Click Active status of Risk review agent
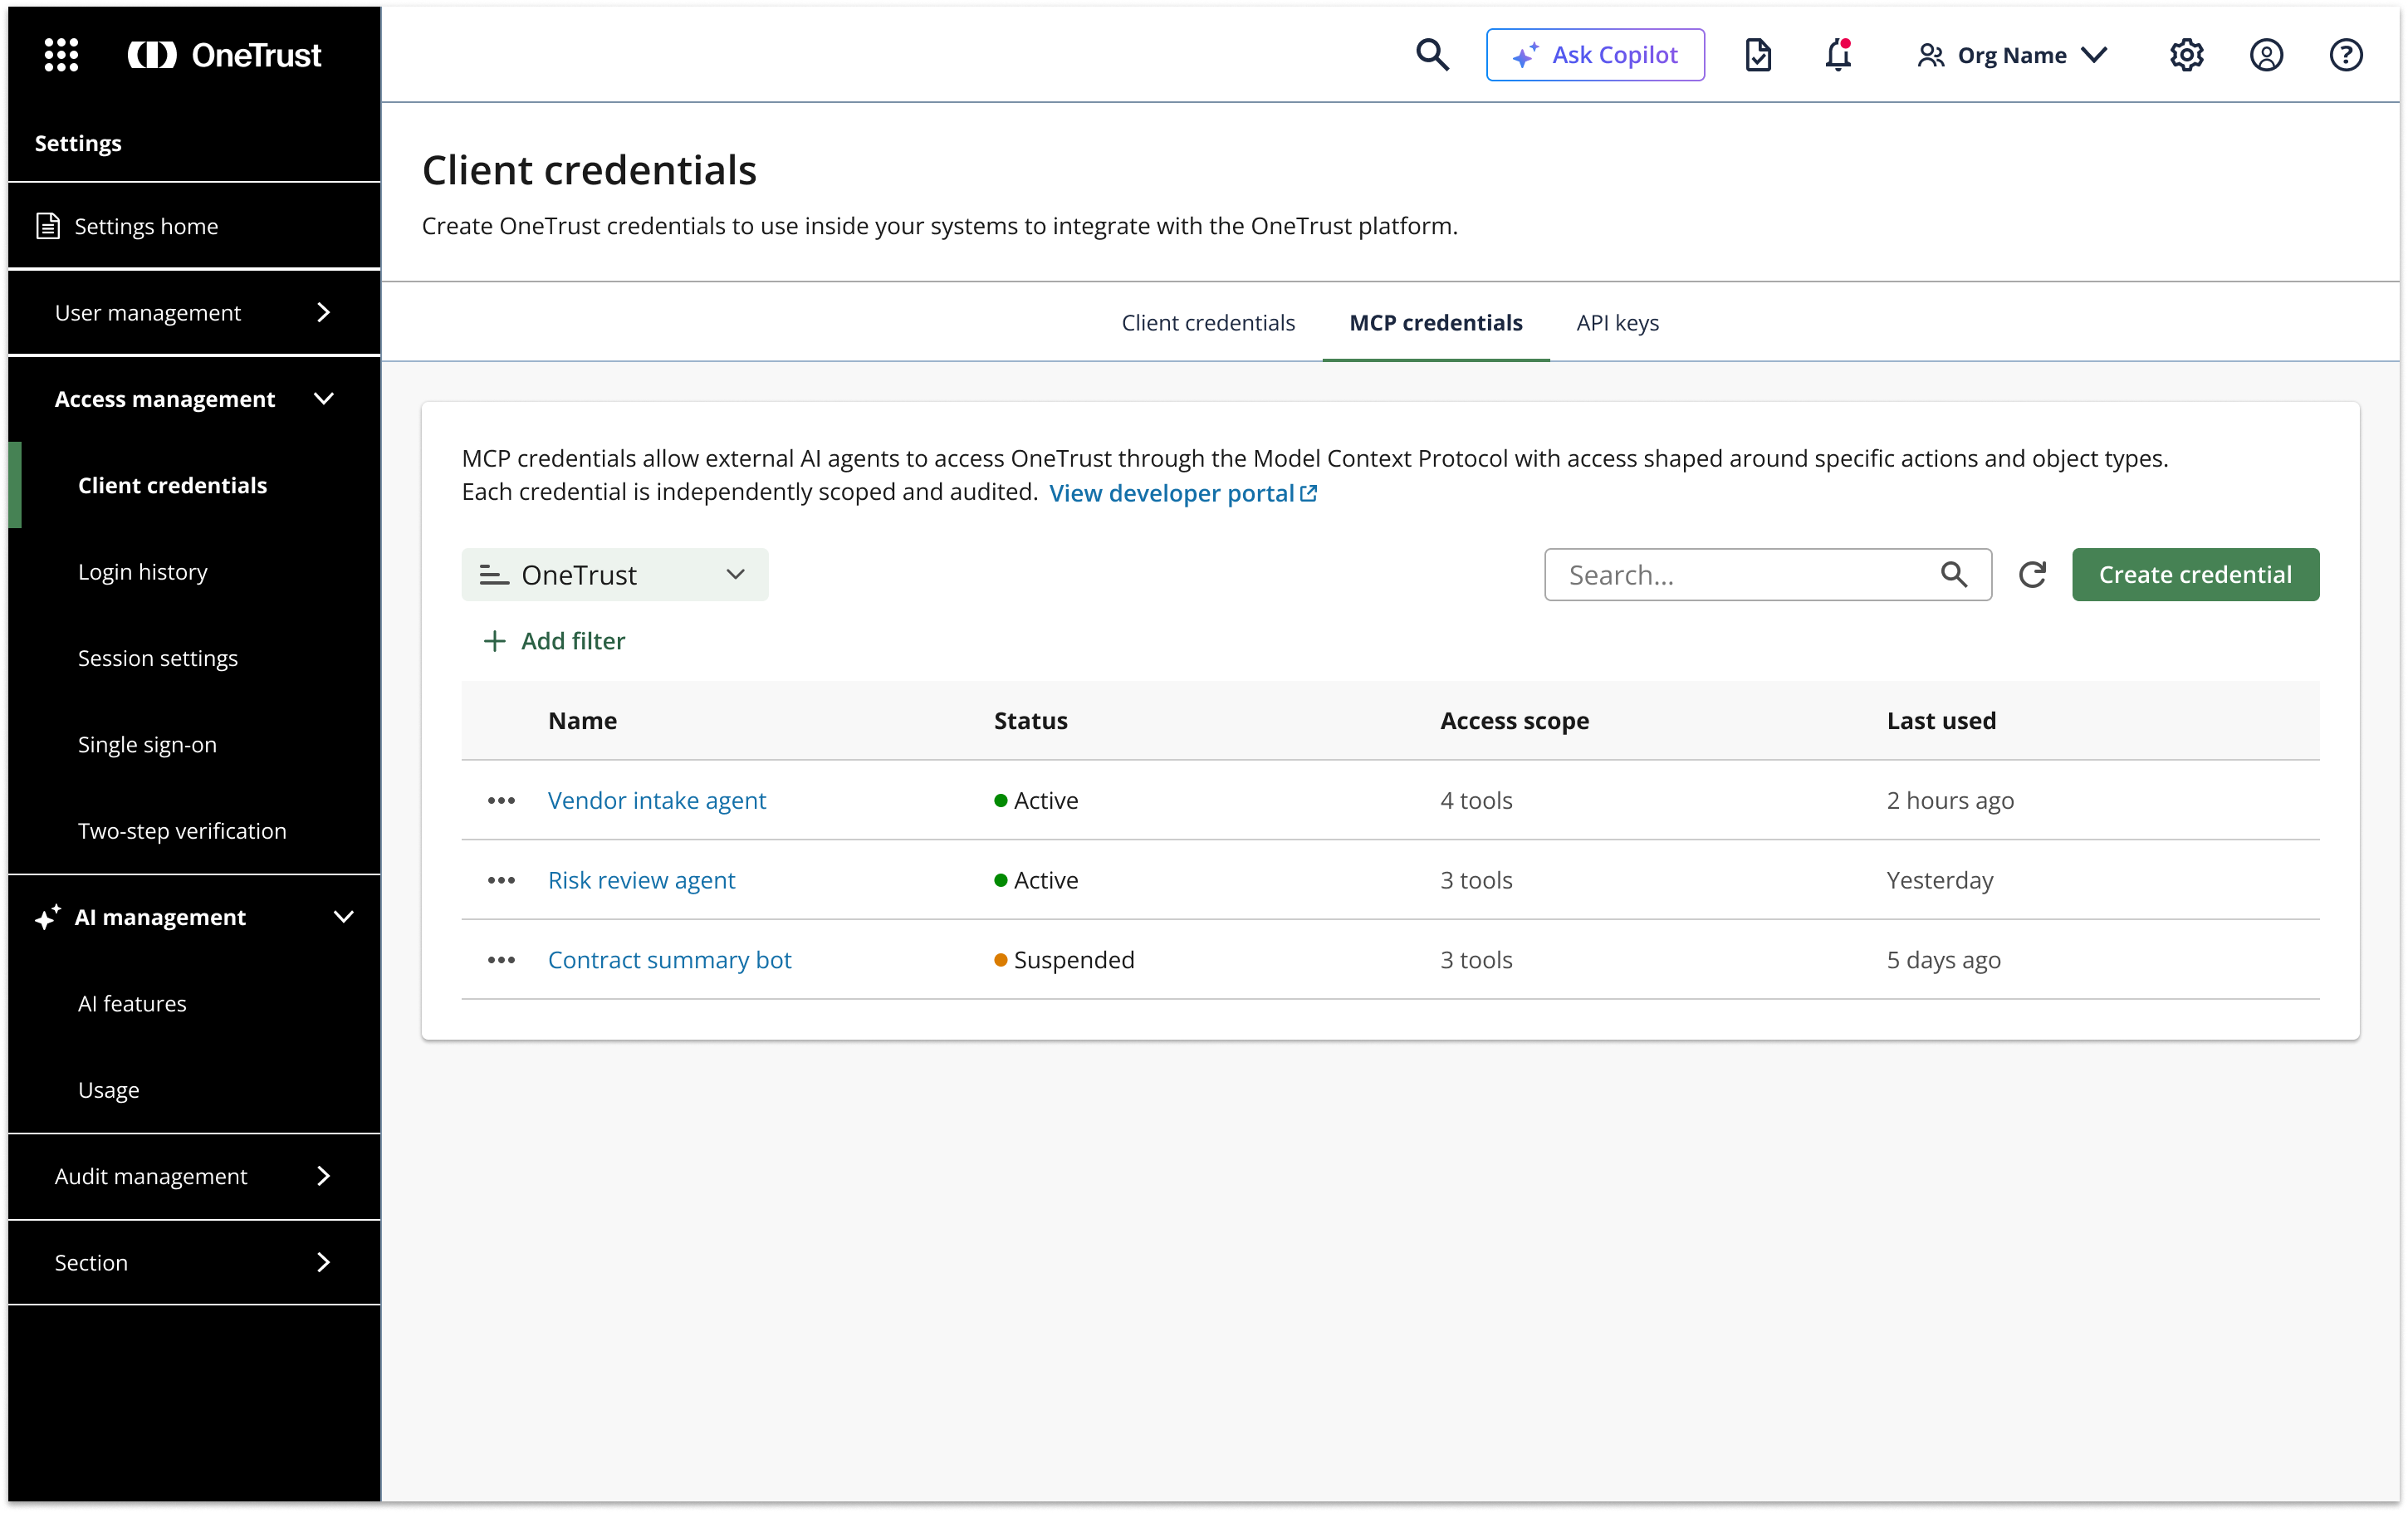Viewport: 2408px width, 1513px height. tap(1036, 881)
